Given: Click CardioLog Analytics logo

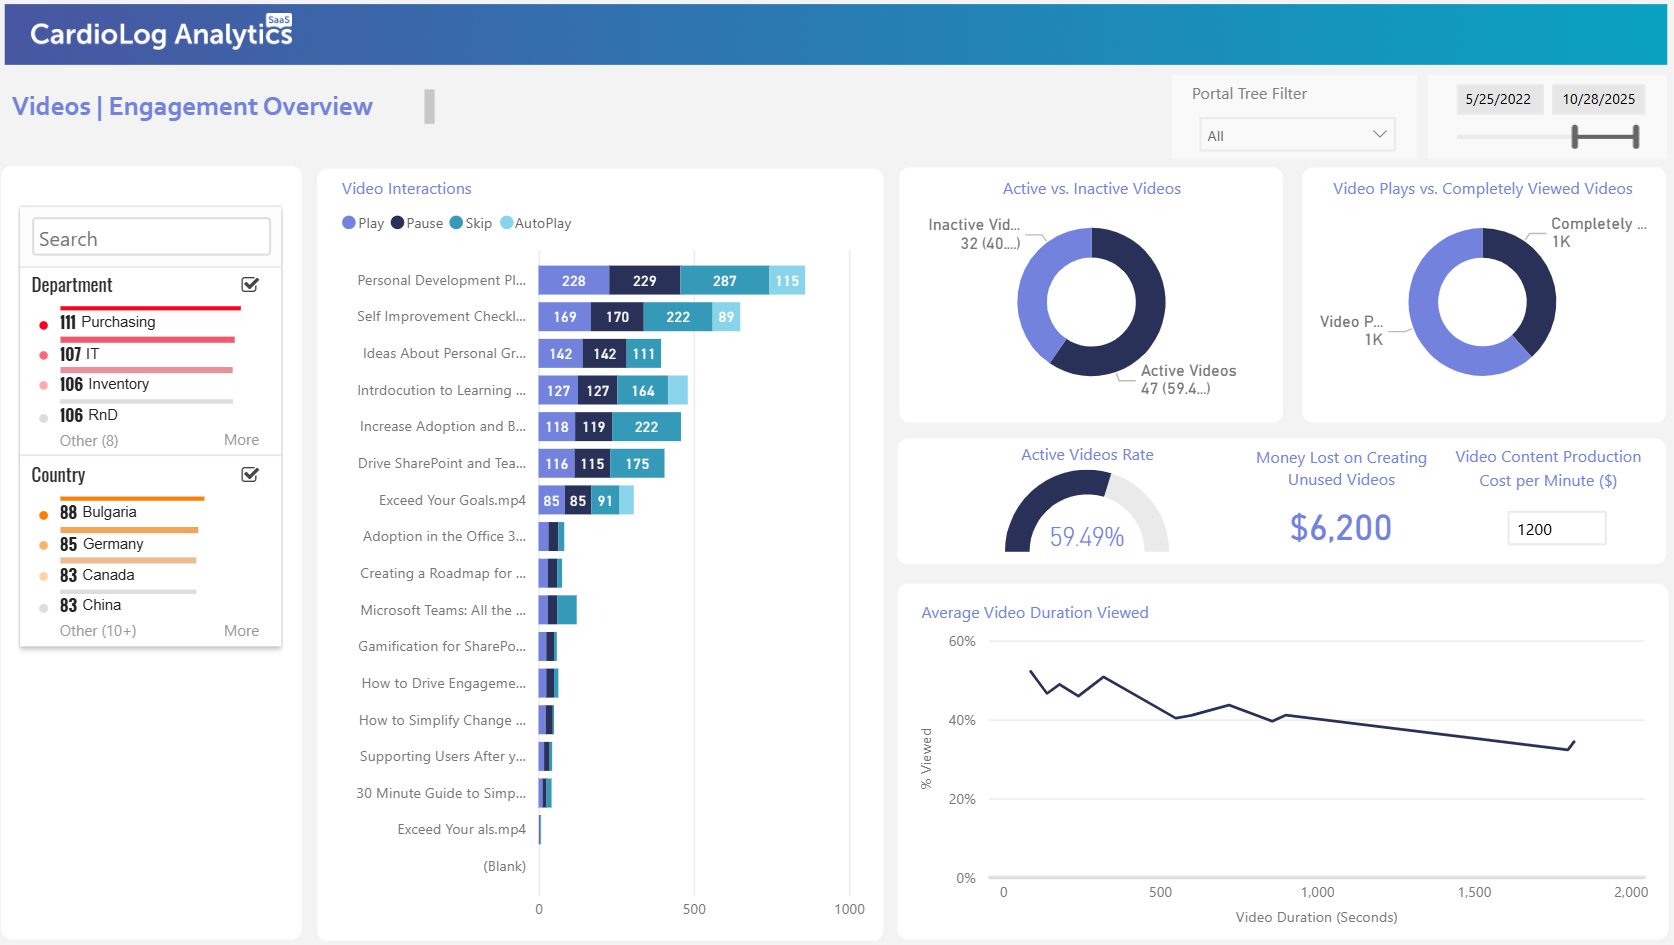Looking at the screenshot, I should pyautogui.click(x=161, y=33).
